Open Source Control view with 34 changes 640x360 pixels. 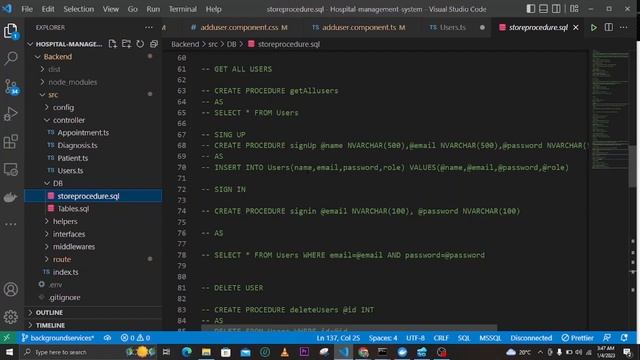11,87
